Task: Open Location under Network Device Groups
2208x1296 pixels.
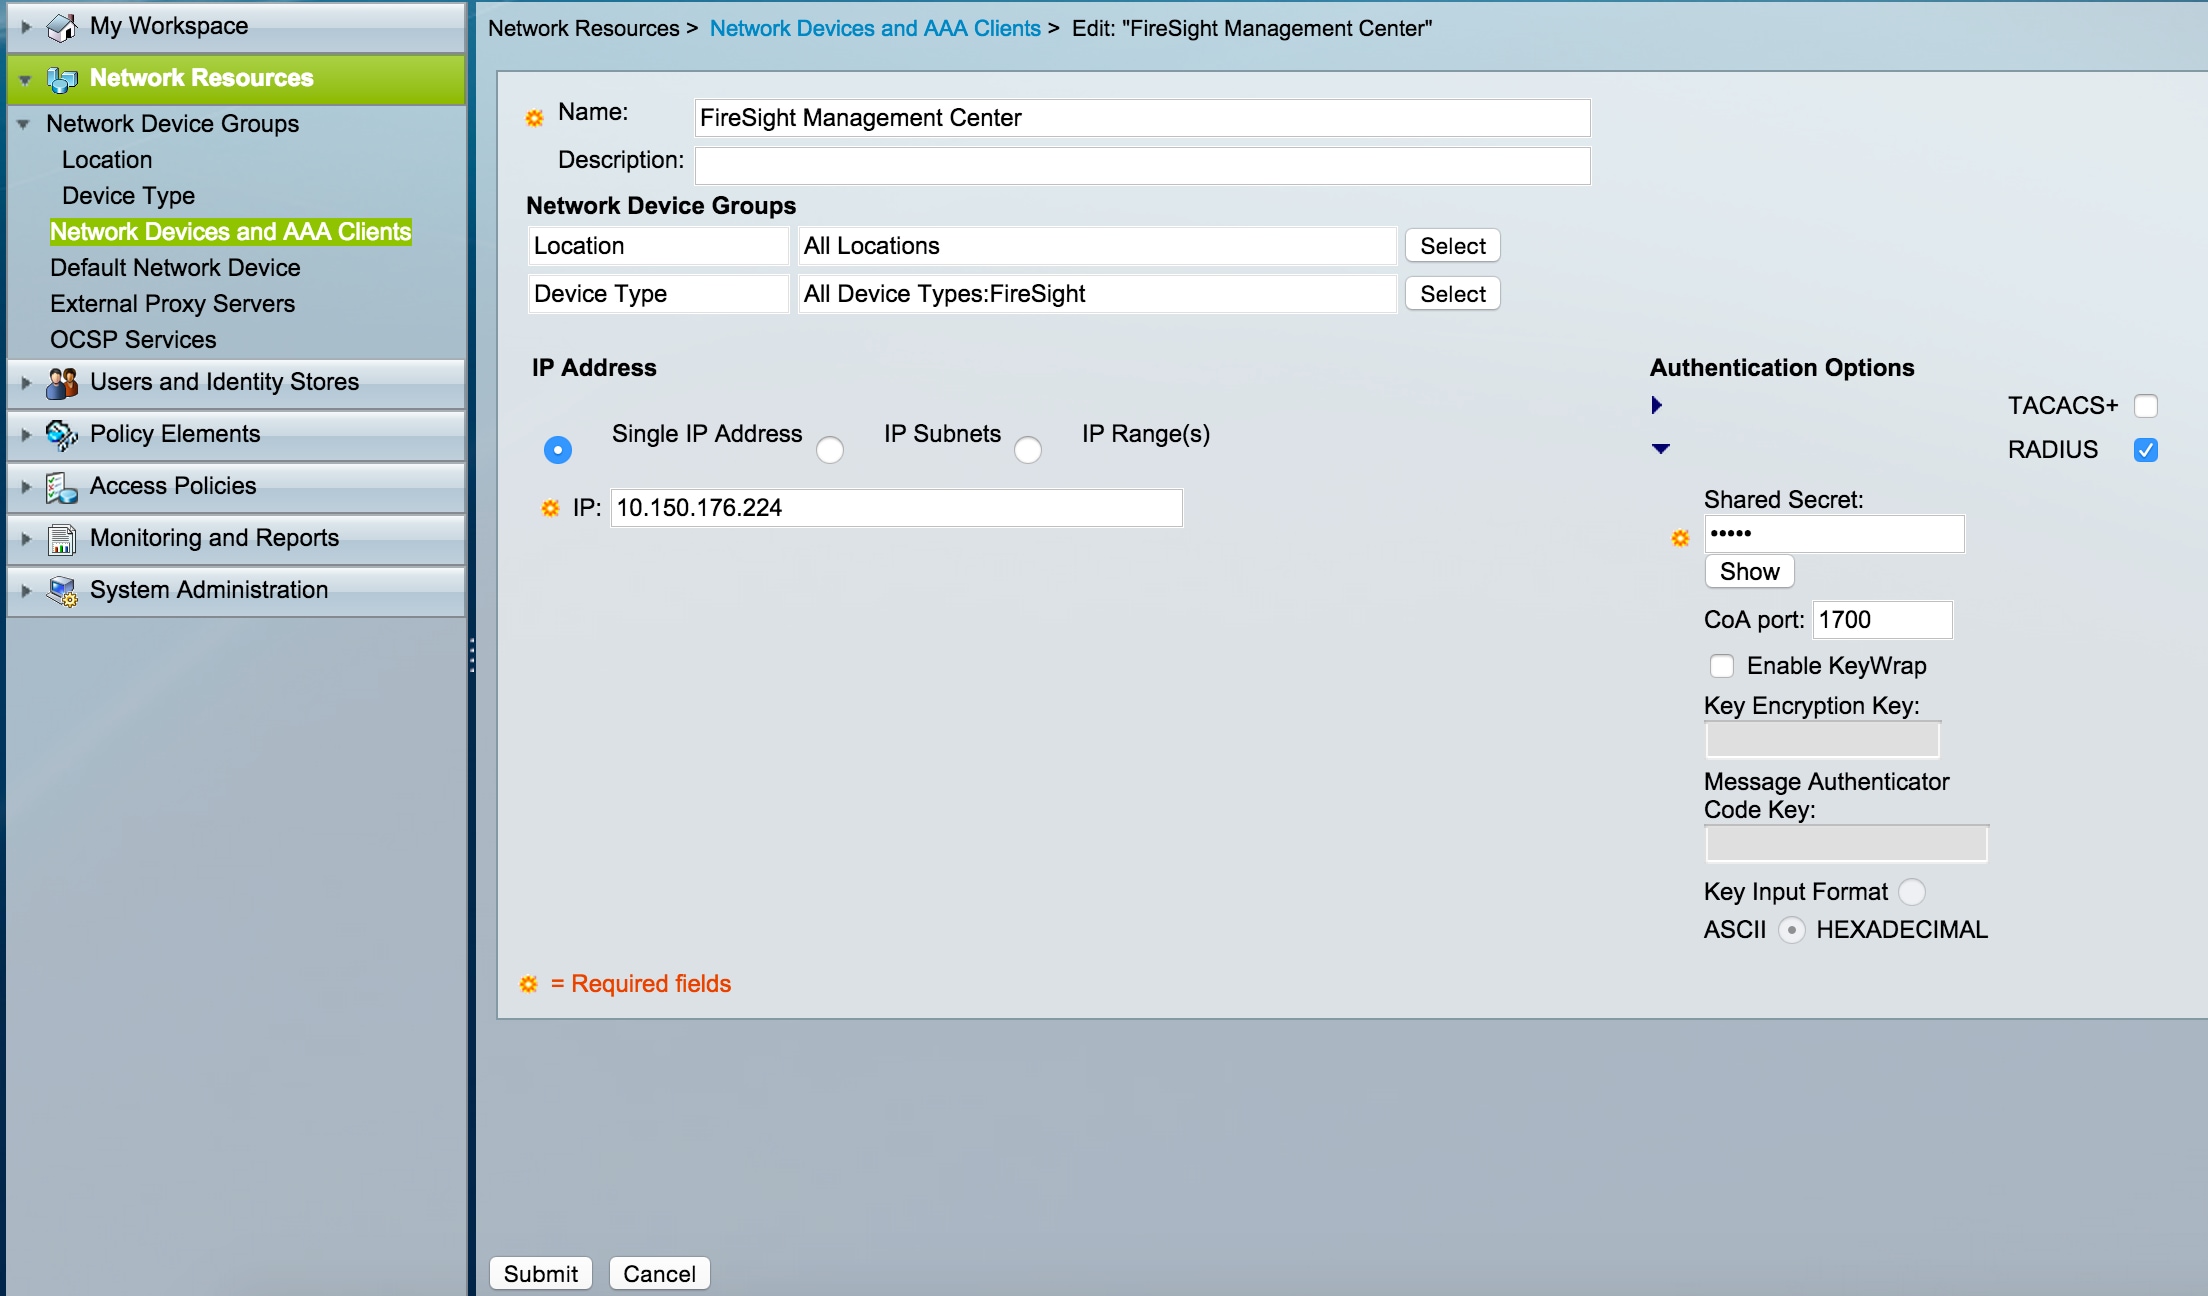Action: tap(107, 160)
